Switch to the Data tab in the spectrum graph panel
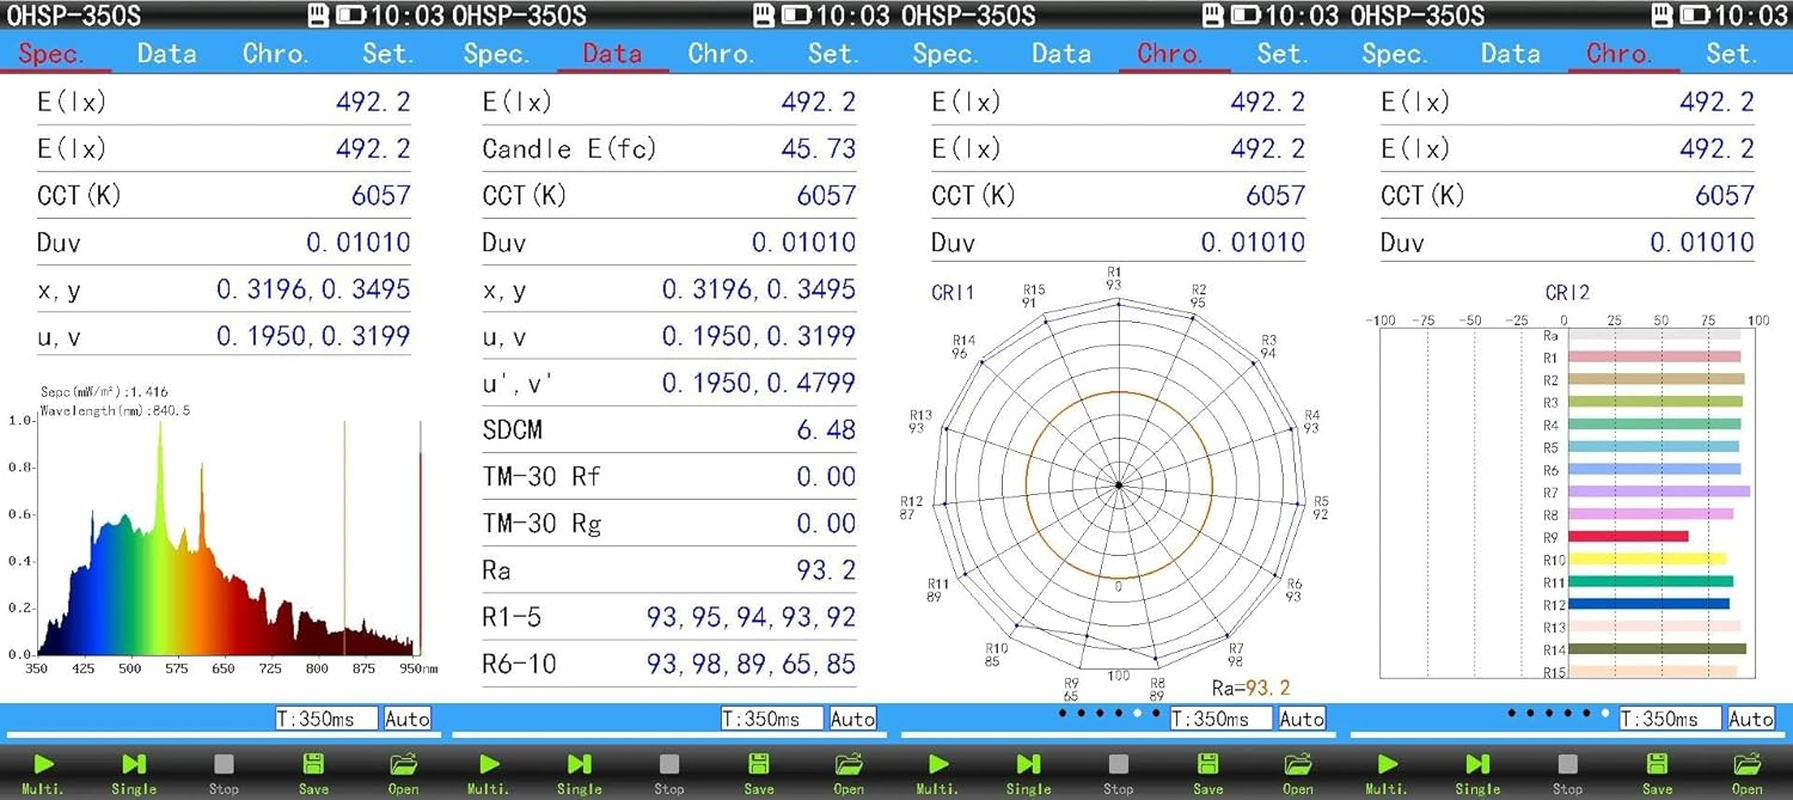This screenshot has height=800, width=1793. pyautogui.click(x=166, y=53)
